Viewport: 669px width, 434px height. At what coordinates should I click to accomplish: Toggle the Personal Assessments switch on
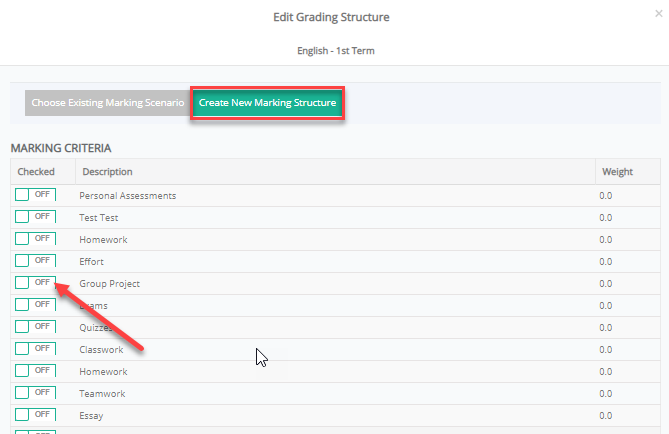pos(35,195)
